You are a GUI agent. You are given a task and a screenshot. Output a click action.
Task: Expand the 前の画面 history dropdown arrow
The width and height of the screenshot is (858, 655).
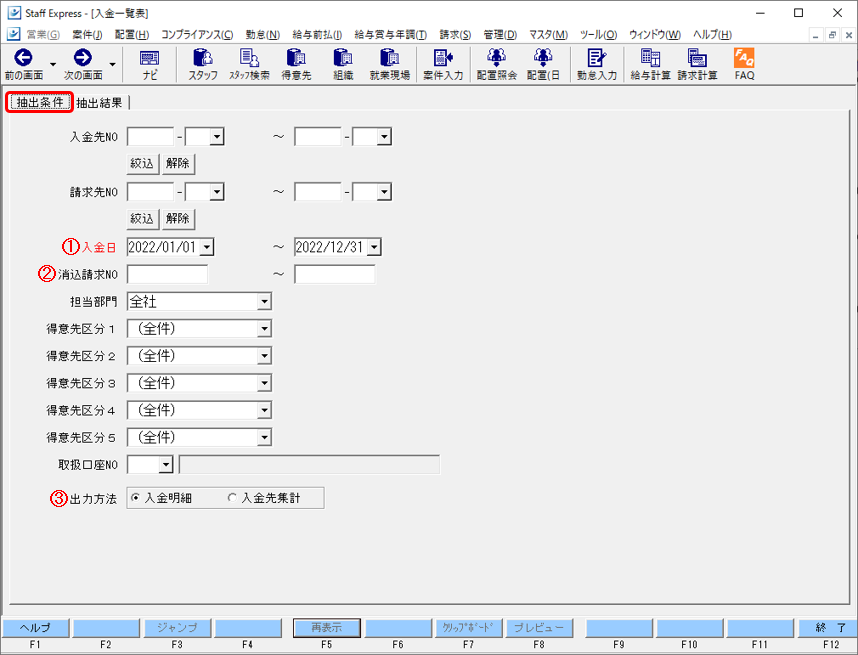coord(53,65)
